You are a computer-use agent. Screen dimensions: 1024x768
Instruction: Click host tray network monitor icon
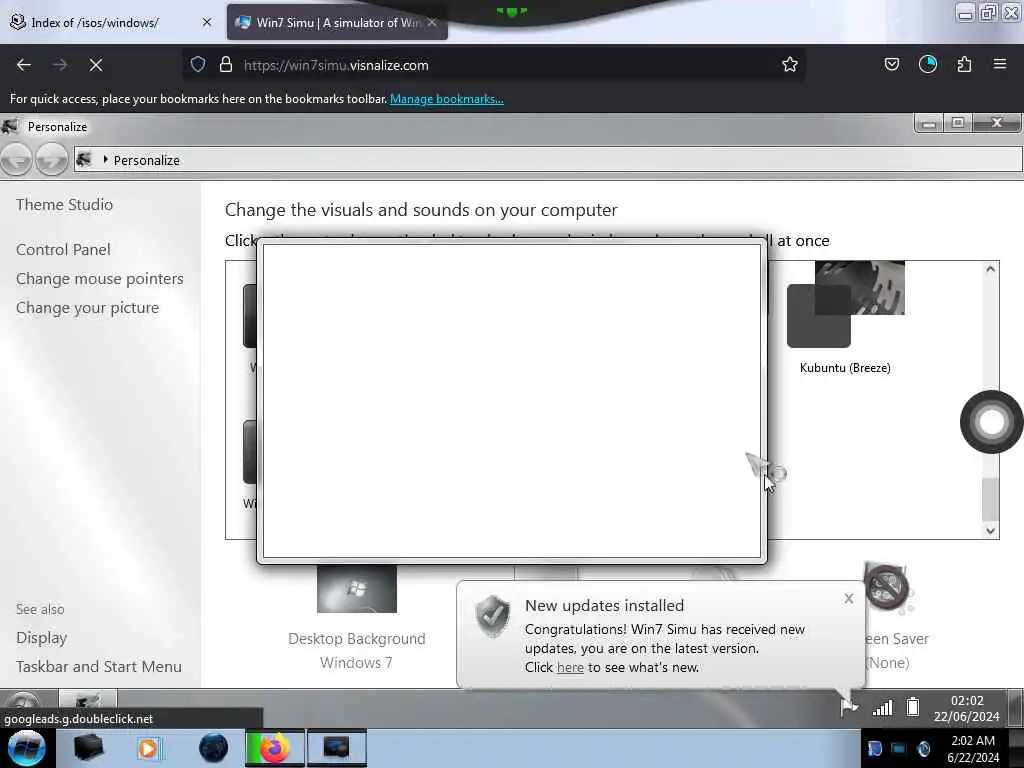[x=899, y=748]
